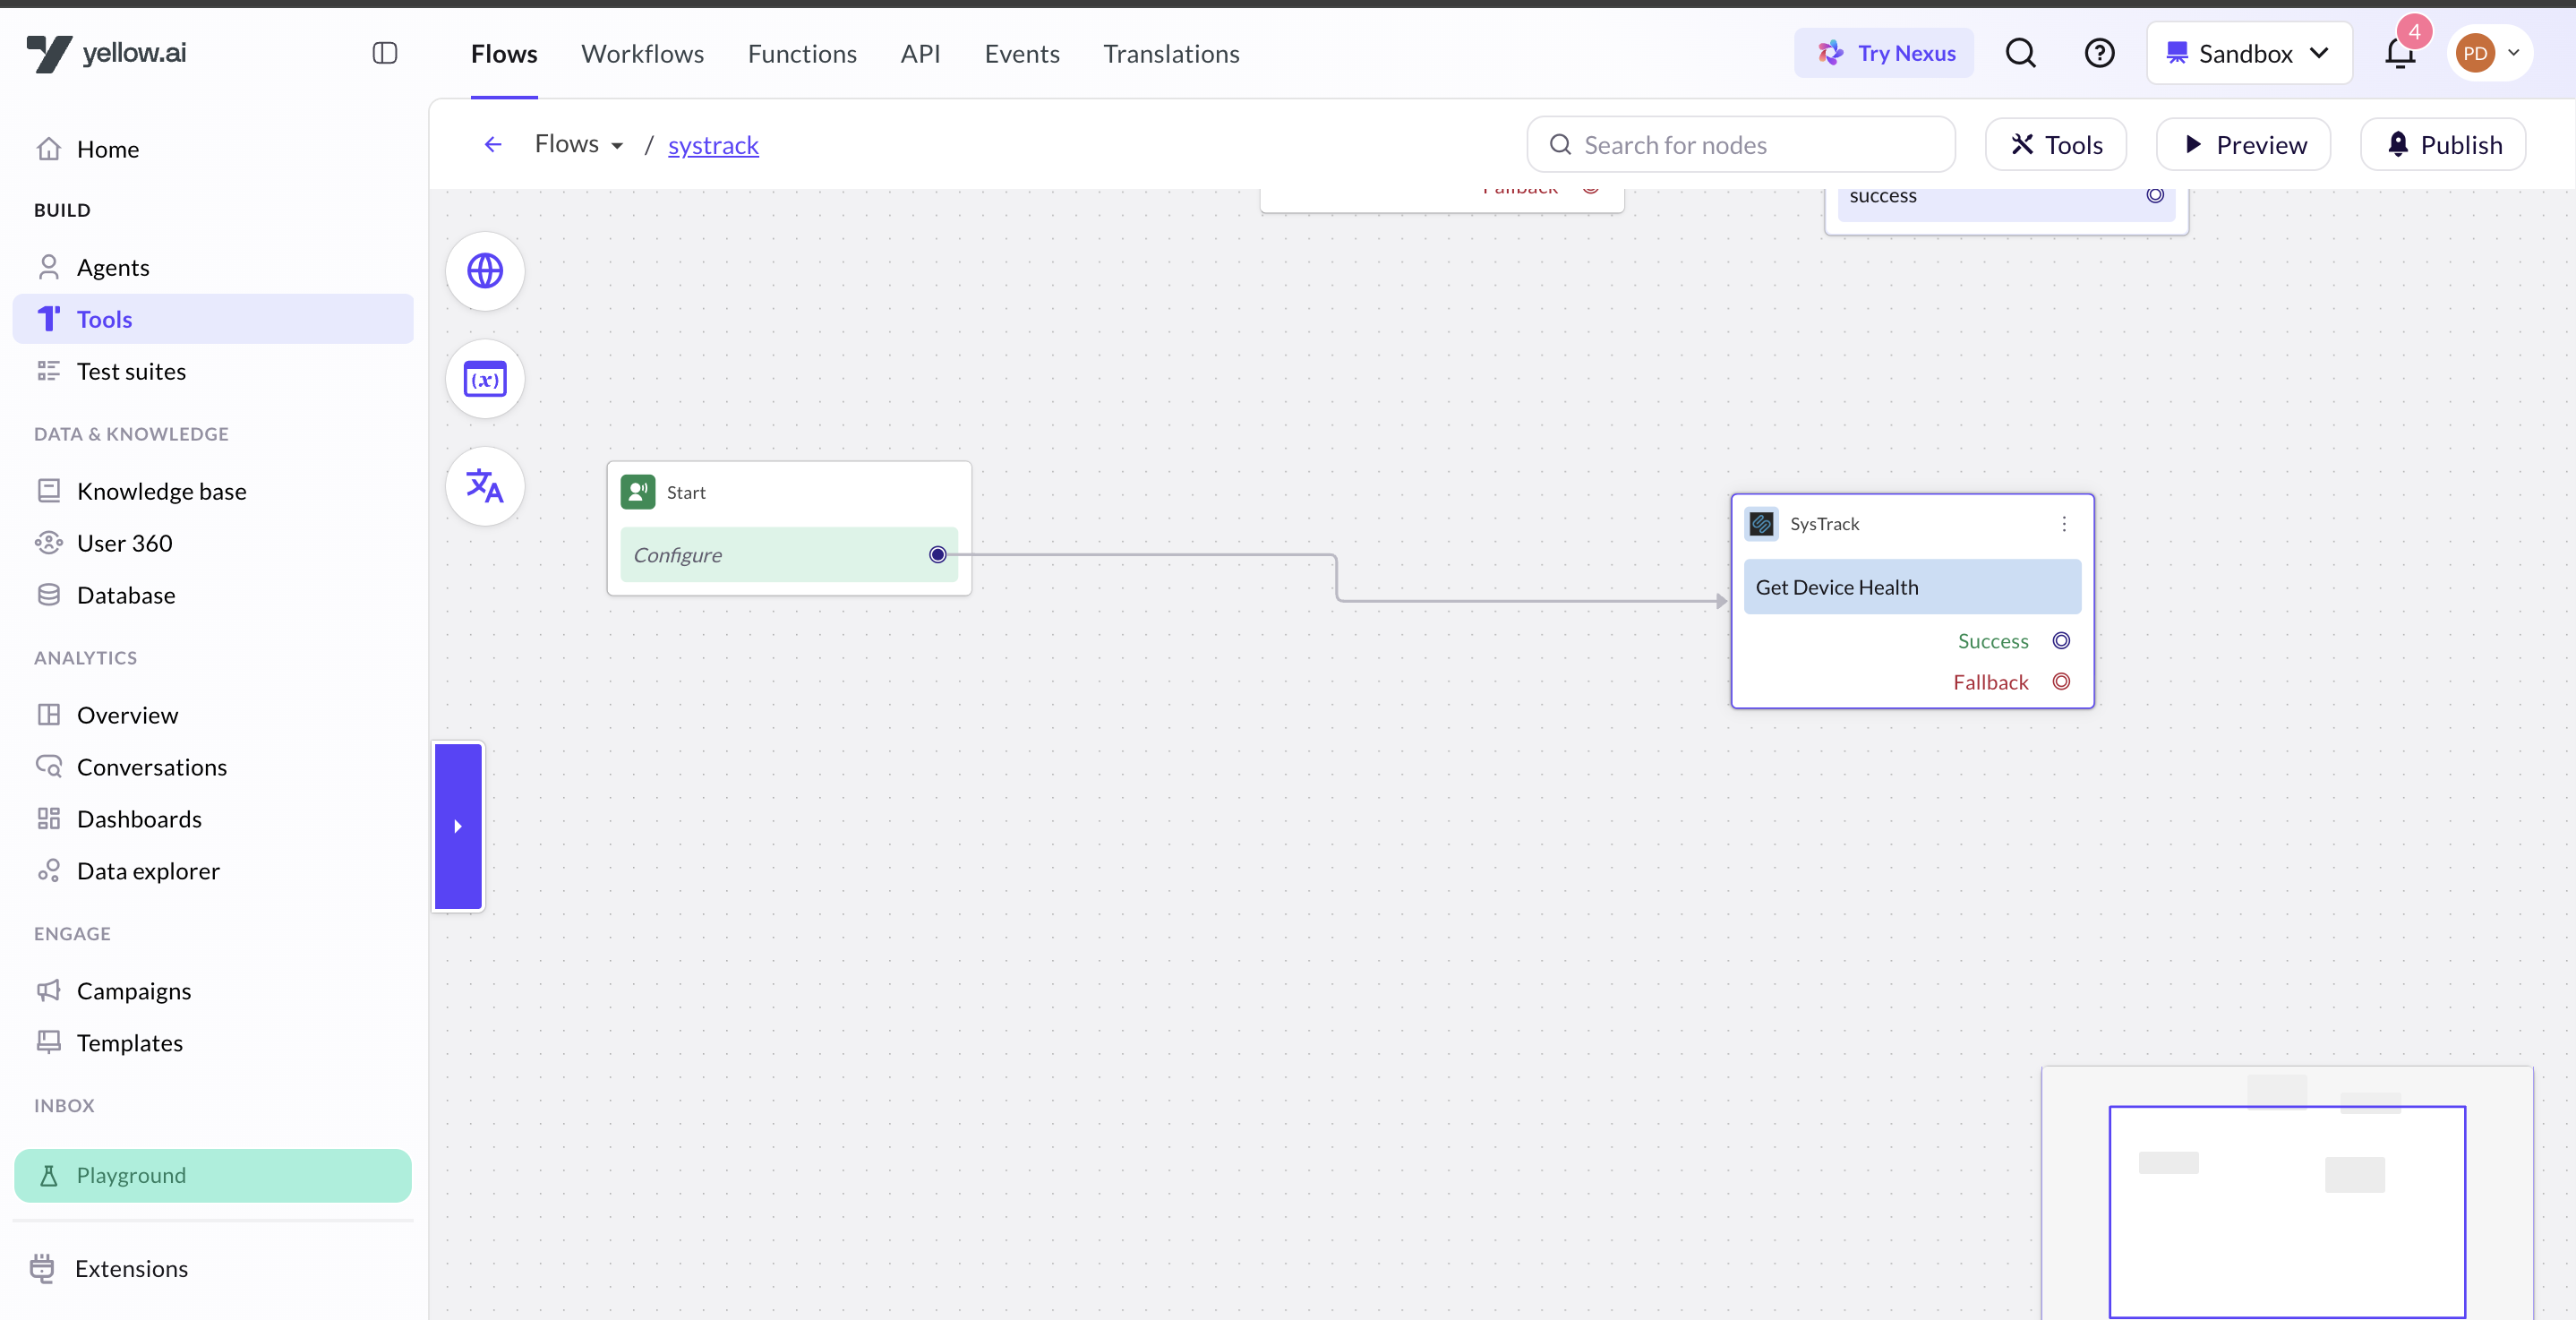Viewport: 2576px width, 1320px height.
Task: Click the yellow.ai logo
Action: (106, 53)
